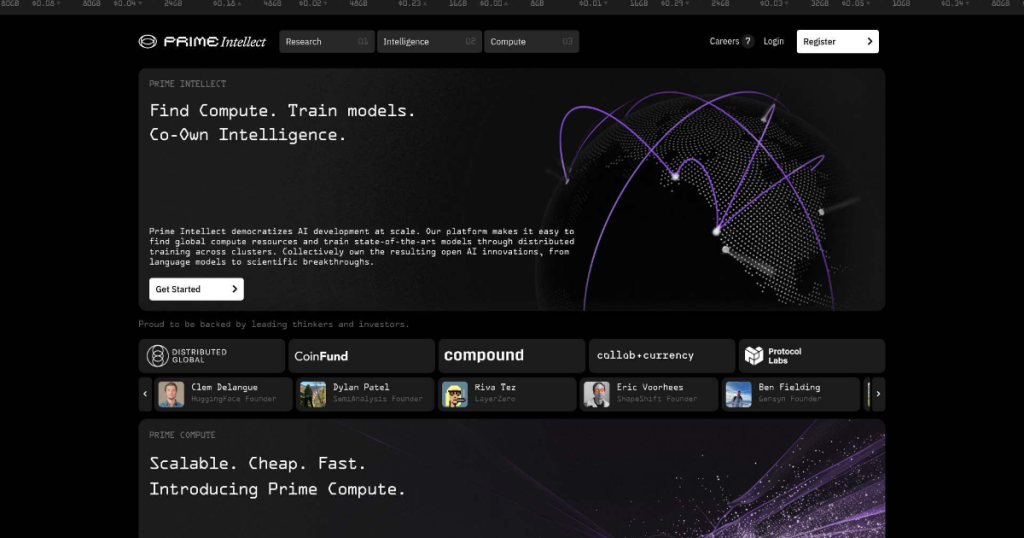Select the Clem Delangue name text
This screenshot has width=1024, height=538.
[x=224, y=387]
